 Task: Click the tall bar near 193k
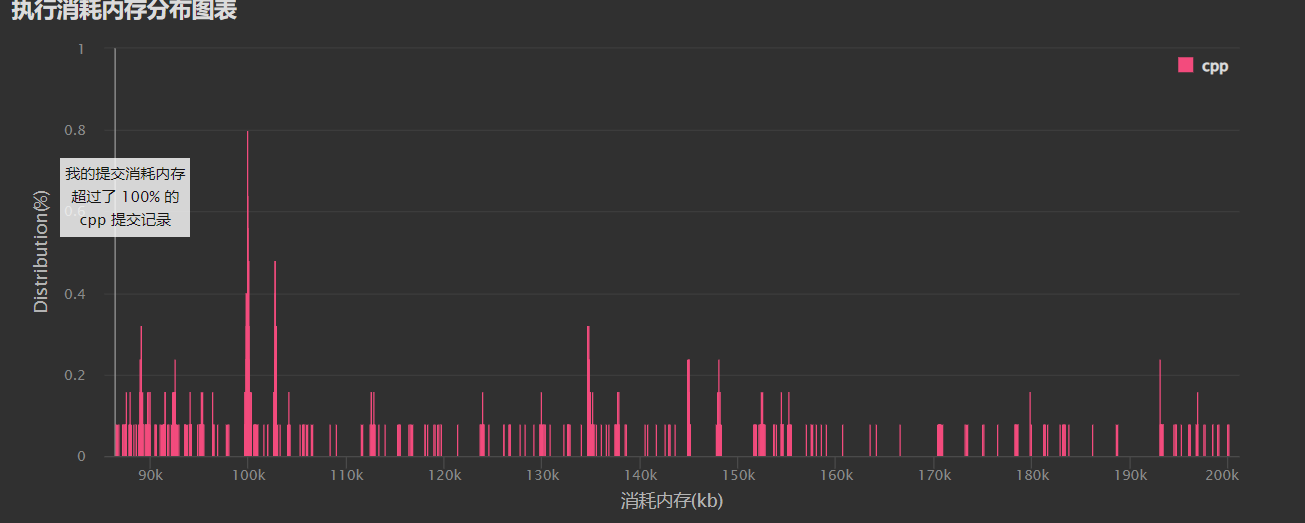(x=1160, y=410)
